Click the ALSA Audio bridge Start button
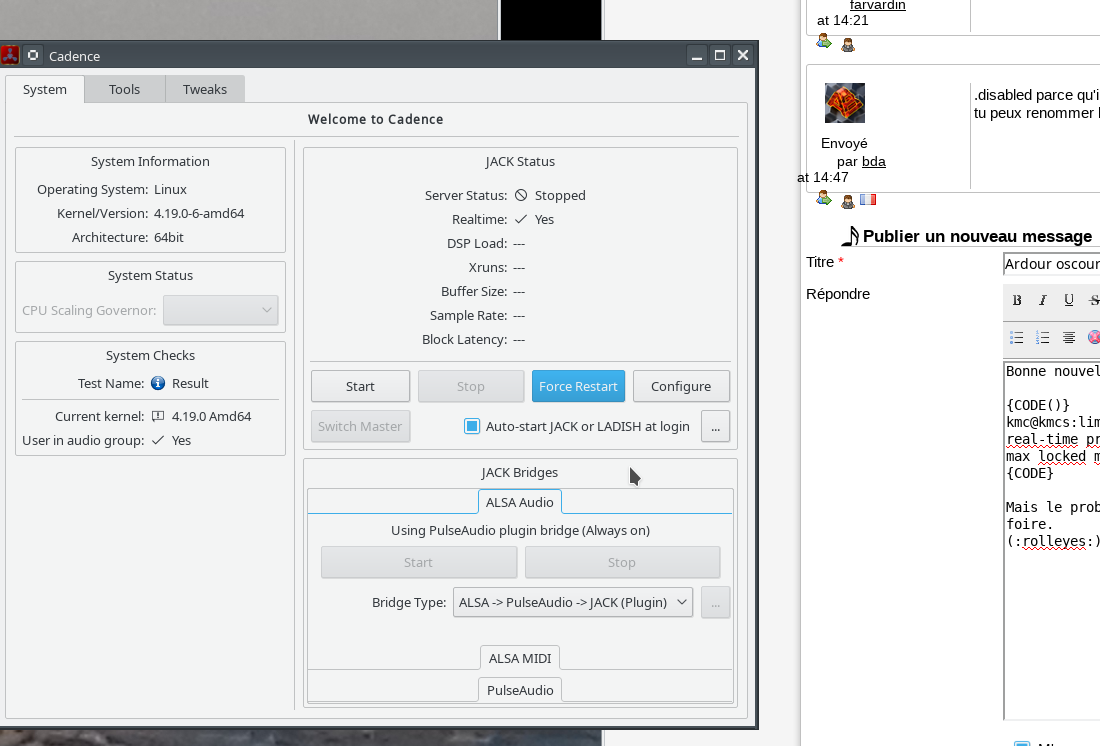The image size is (1100, 746). click(419, 562)
